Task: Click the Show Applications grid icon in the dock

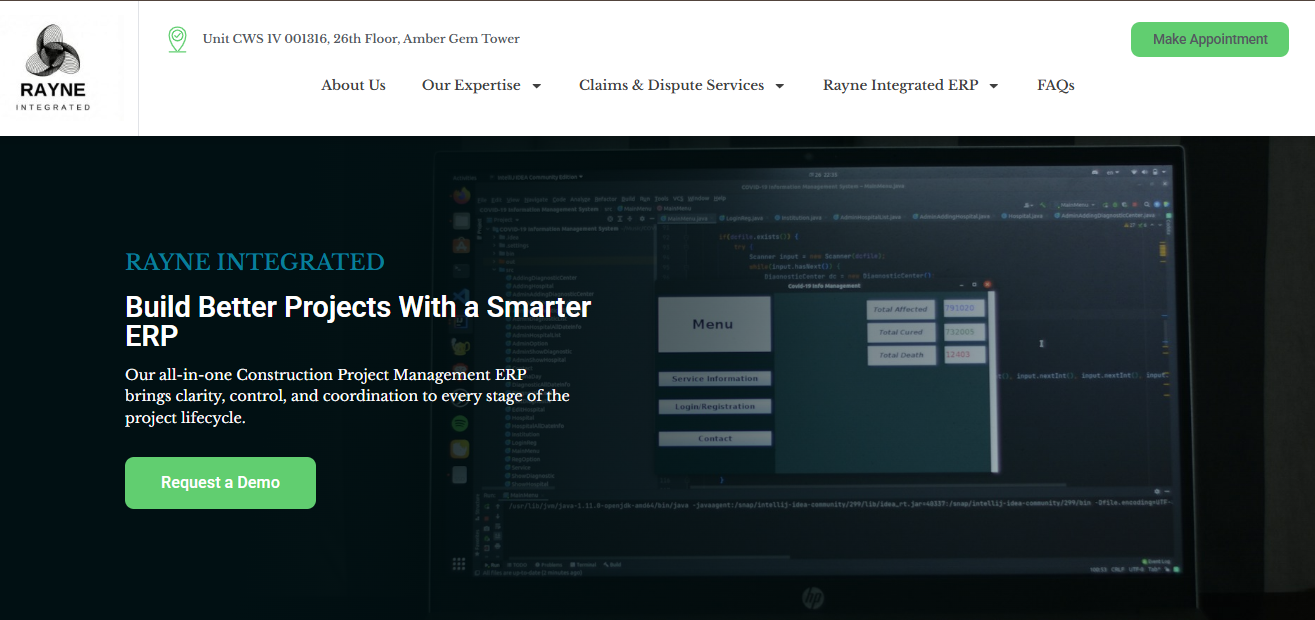Action: [459, 565]
